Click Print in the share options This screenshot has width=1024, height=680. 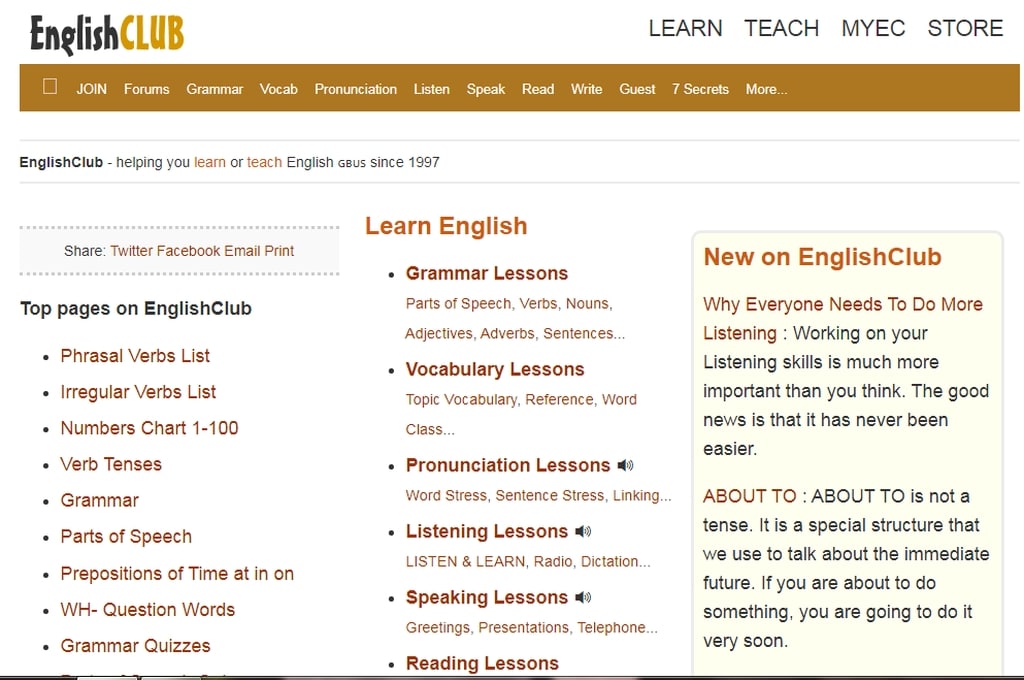(278, 251)
